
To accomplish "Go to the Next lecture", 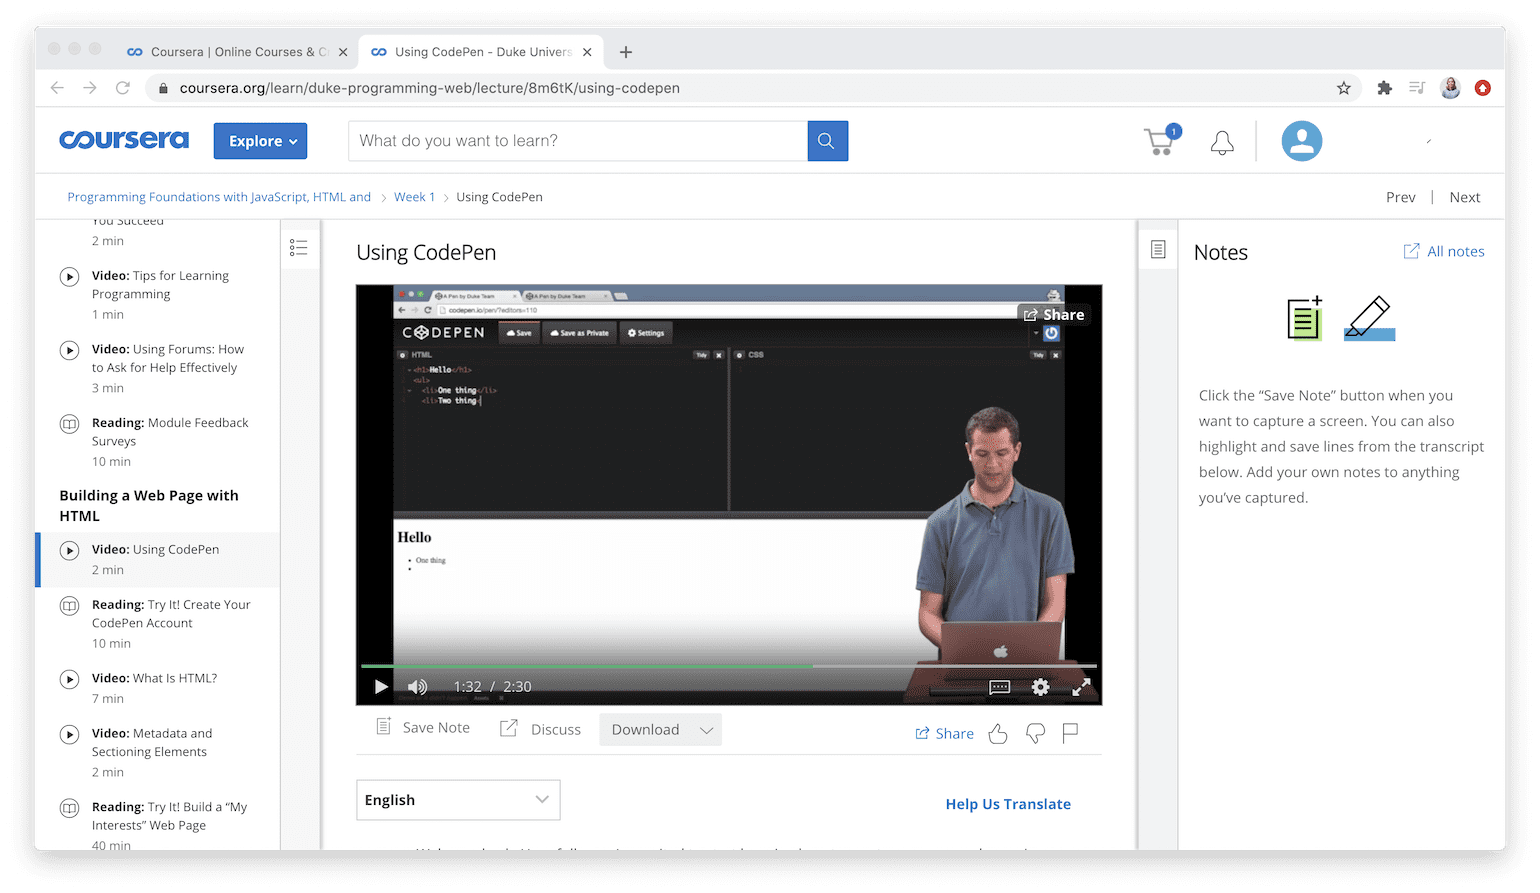I will point(1464,197).
